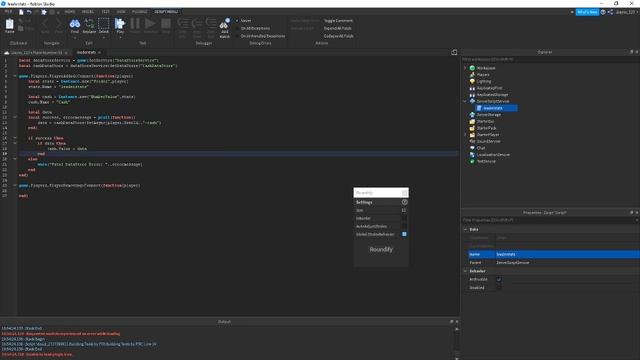Expand the Workspace node in Explorer
Image resolution: width=640 pixels, height=360 pixels.
pyautogui.click(x=465, y=68)
